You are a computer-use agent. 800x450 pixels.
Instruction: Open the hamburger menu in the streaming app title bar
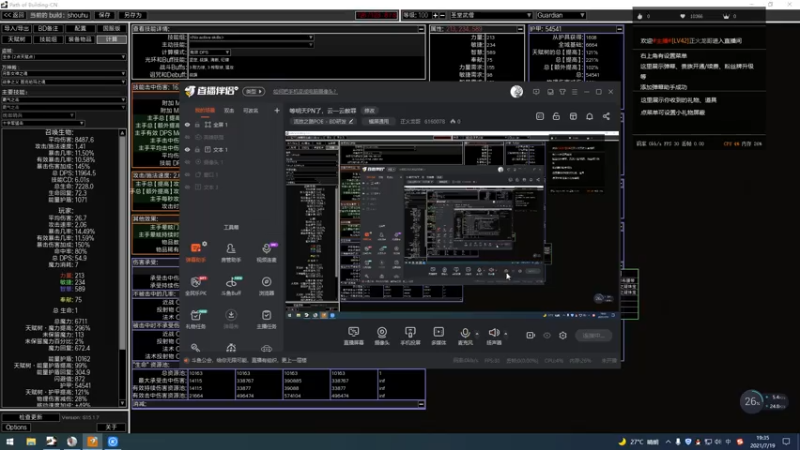tap(574, 92)
